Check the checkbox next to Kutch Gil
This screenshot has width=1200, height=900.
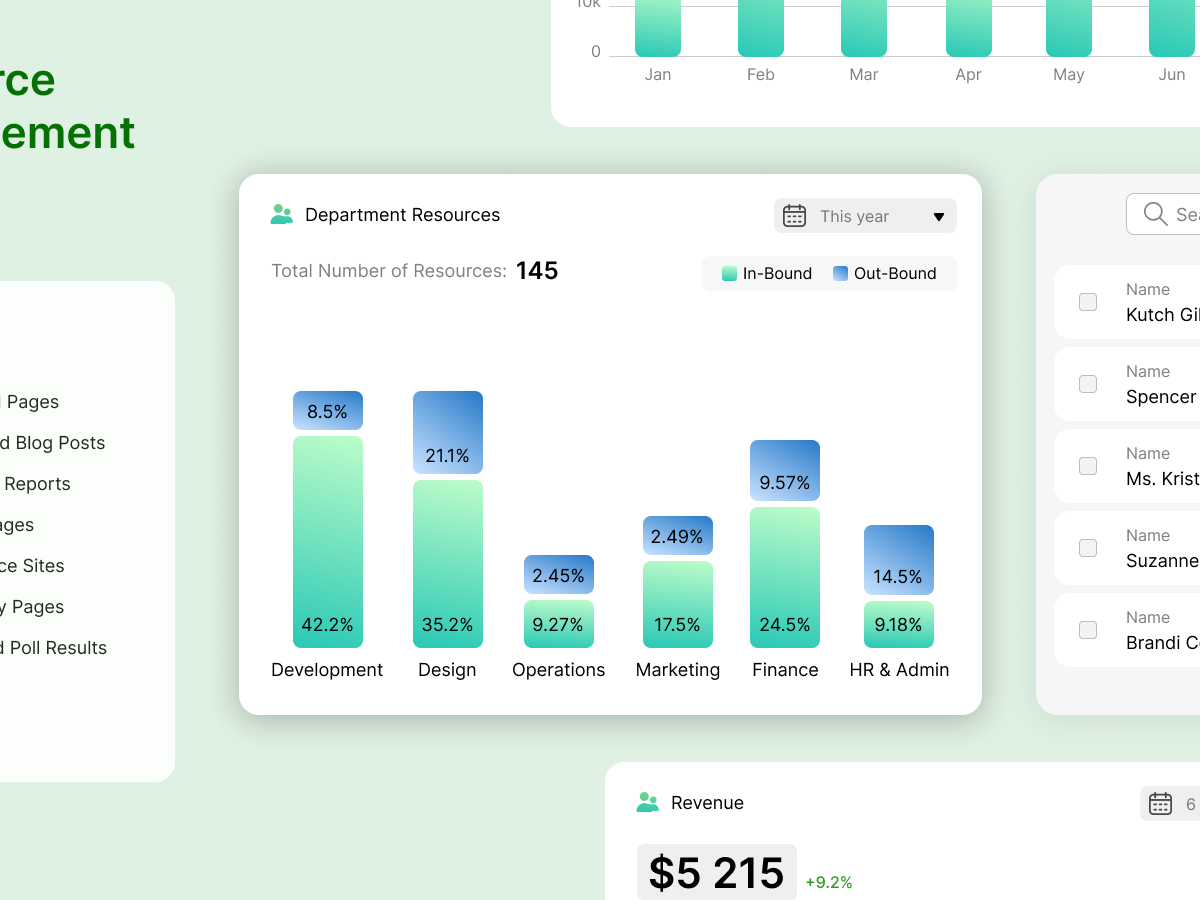1087,301
